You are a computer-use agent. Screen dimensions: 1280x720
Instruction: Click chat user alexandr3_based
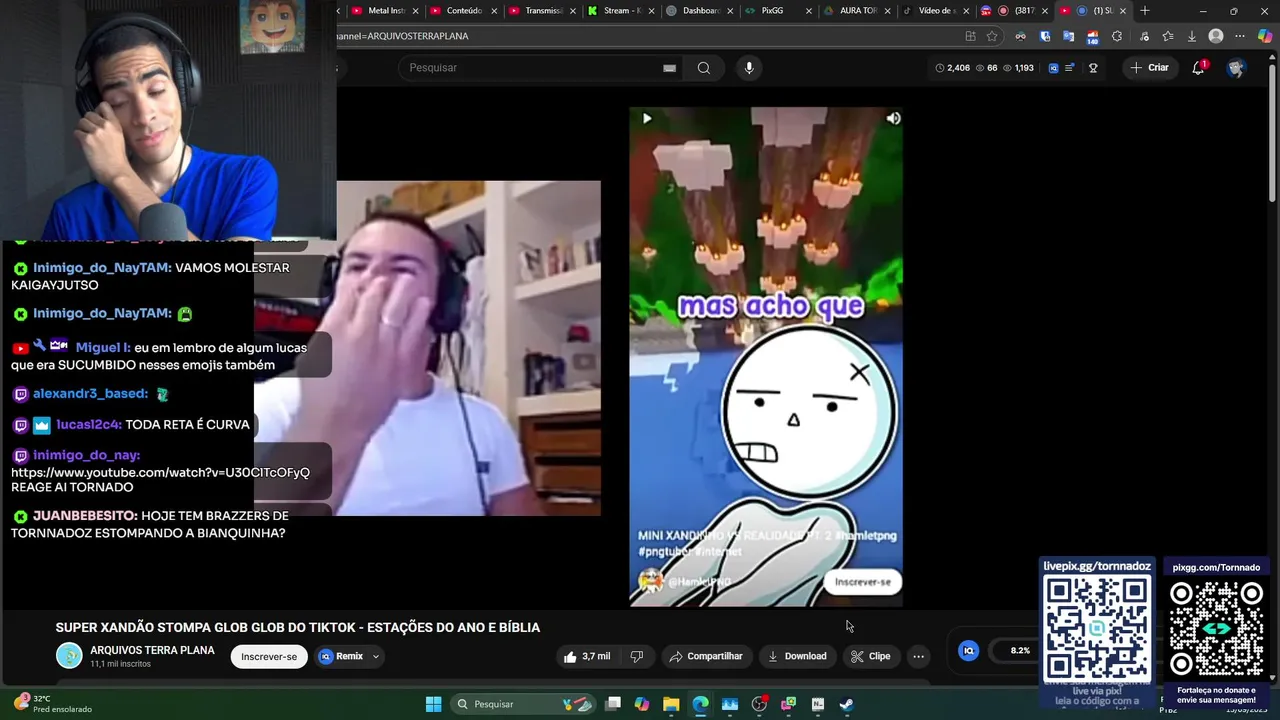(90, 394)
